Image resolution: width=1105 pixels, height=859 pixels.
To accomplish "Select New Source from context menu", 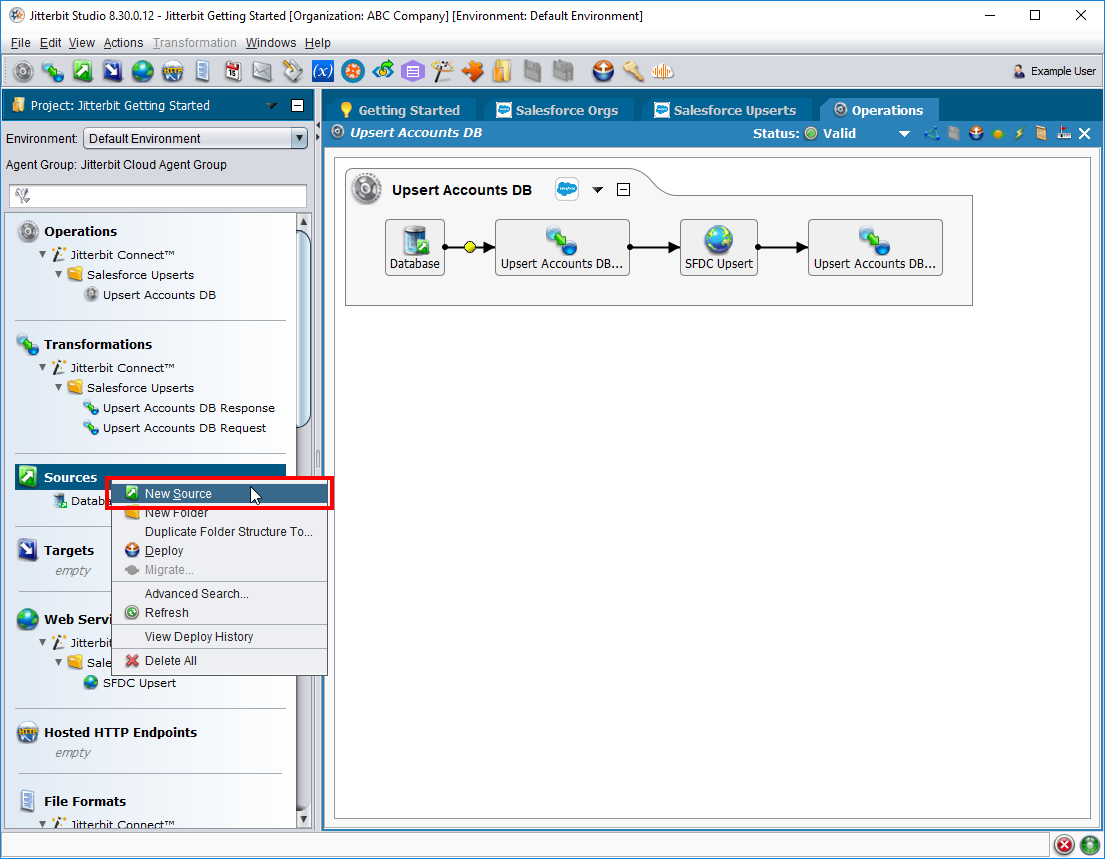I will pos(178,493).
